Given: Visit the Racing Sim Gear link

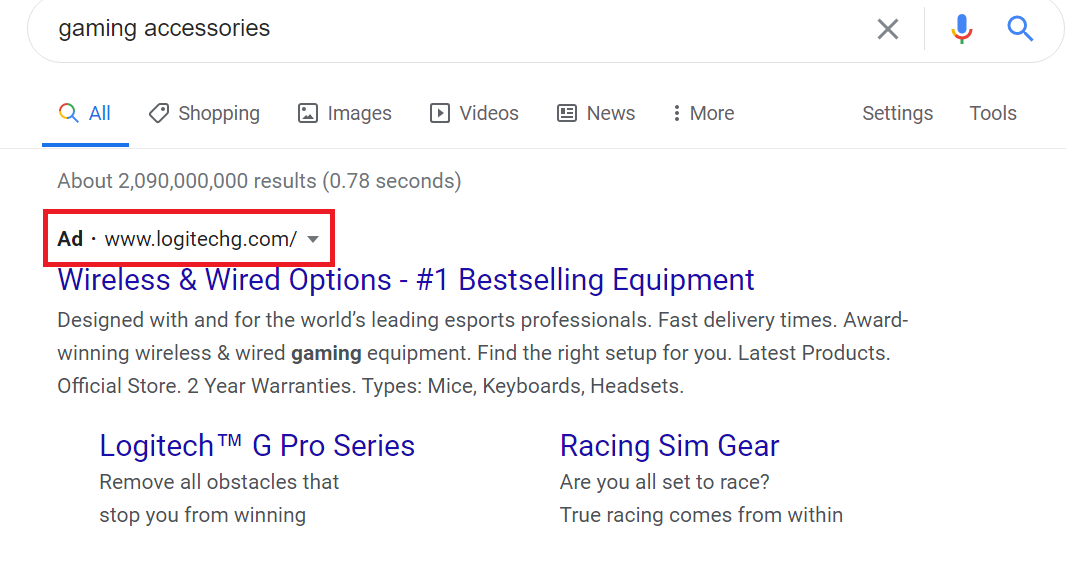Looking at the screenshot, I should click(669, 445).
